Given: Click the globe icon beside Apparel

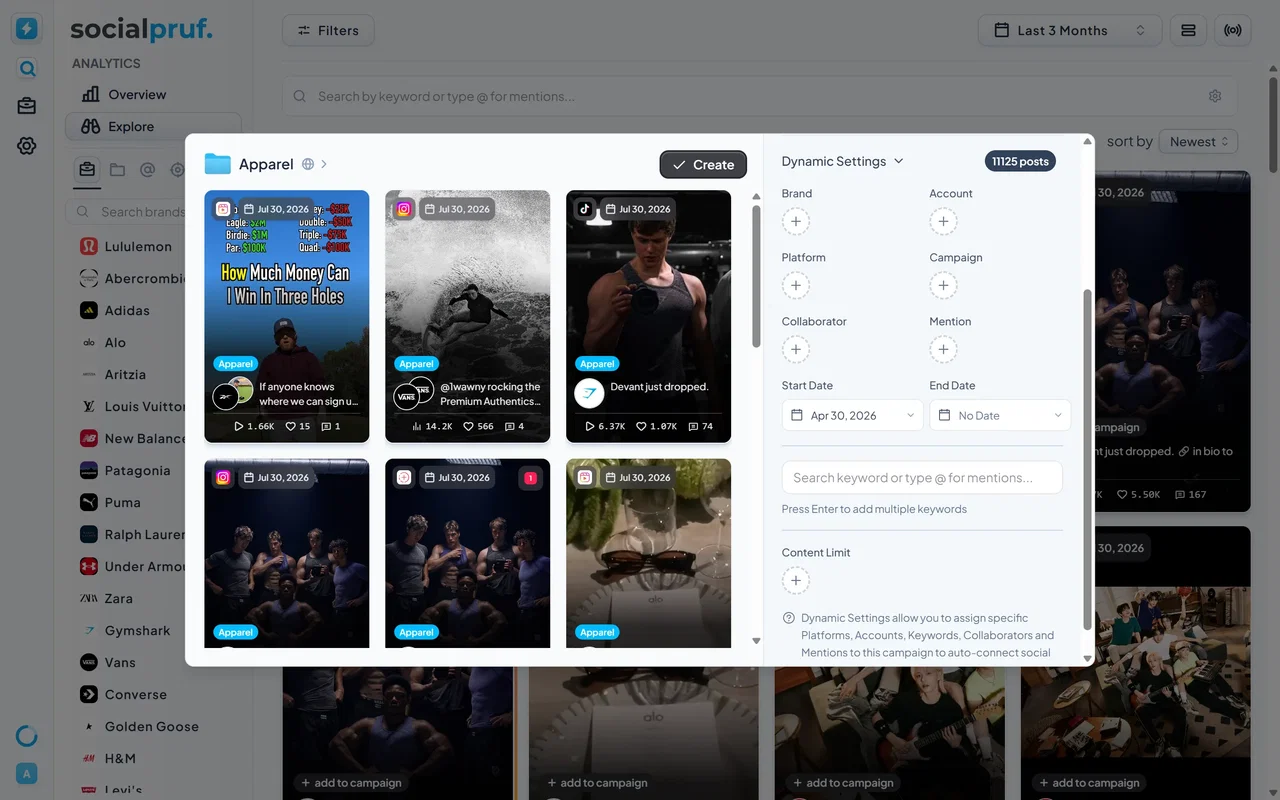Looking at the screenshot, I should [308, 164].
